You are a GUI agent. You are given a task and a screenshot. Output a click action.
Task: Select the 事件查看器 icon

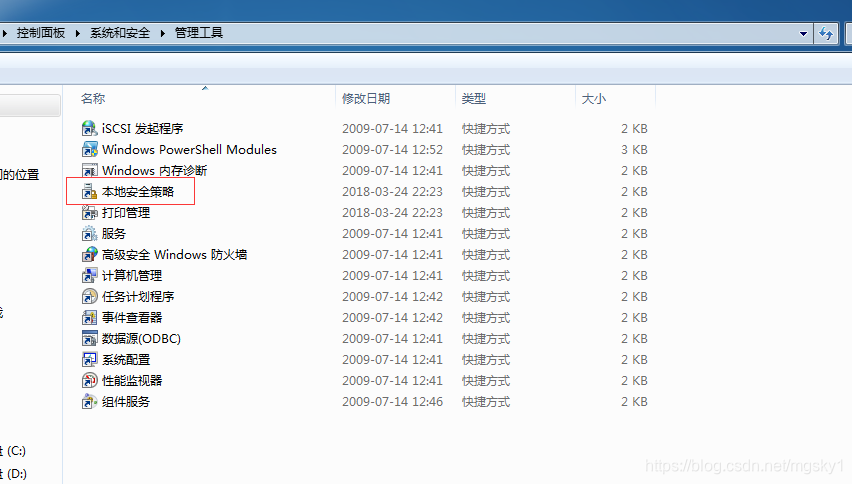(89, 318)
